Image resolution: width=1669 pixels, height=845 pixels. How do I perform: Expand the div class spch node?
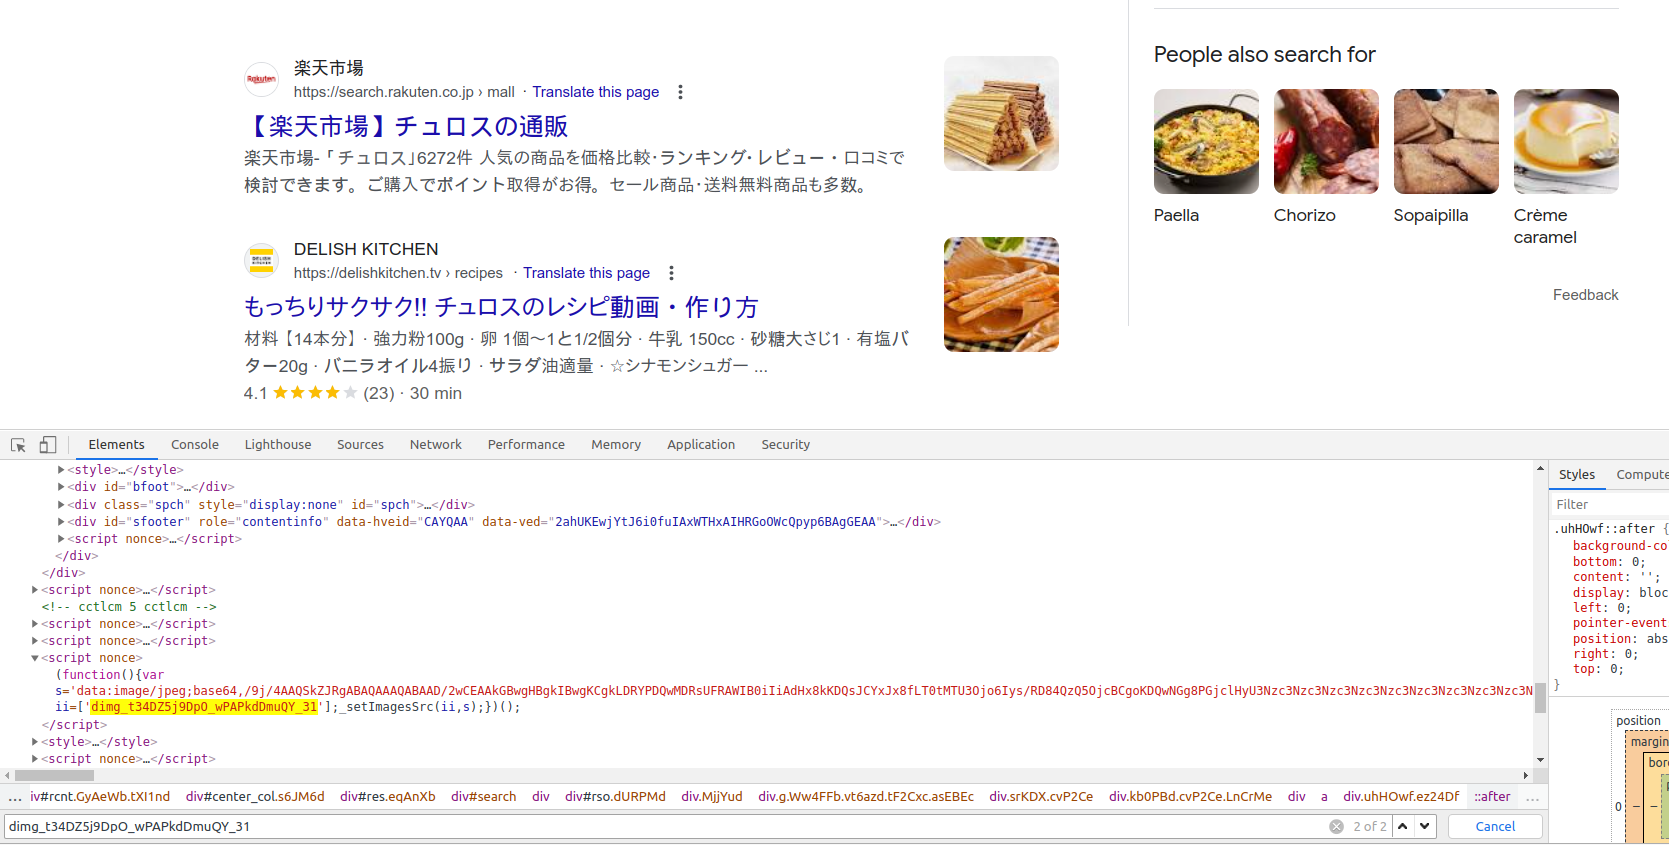coord(61,505)
